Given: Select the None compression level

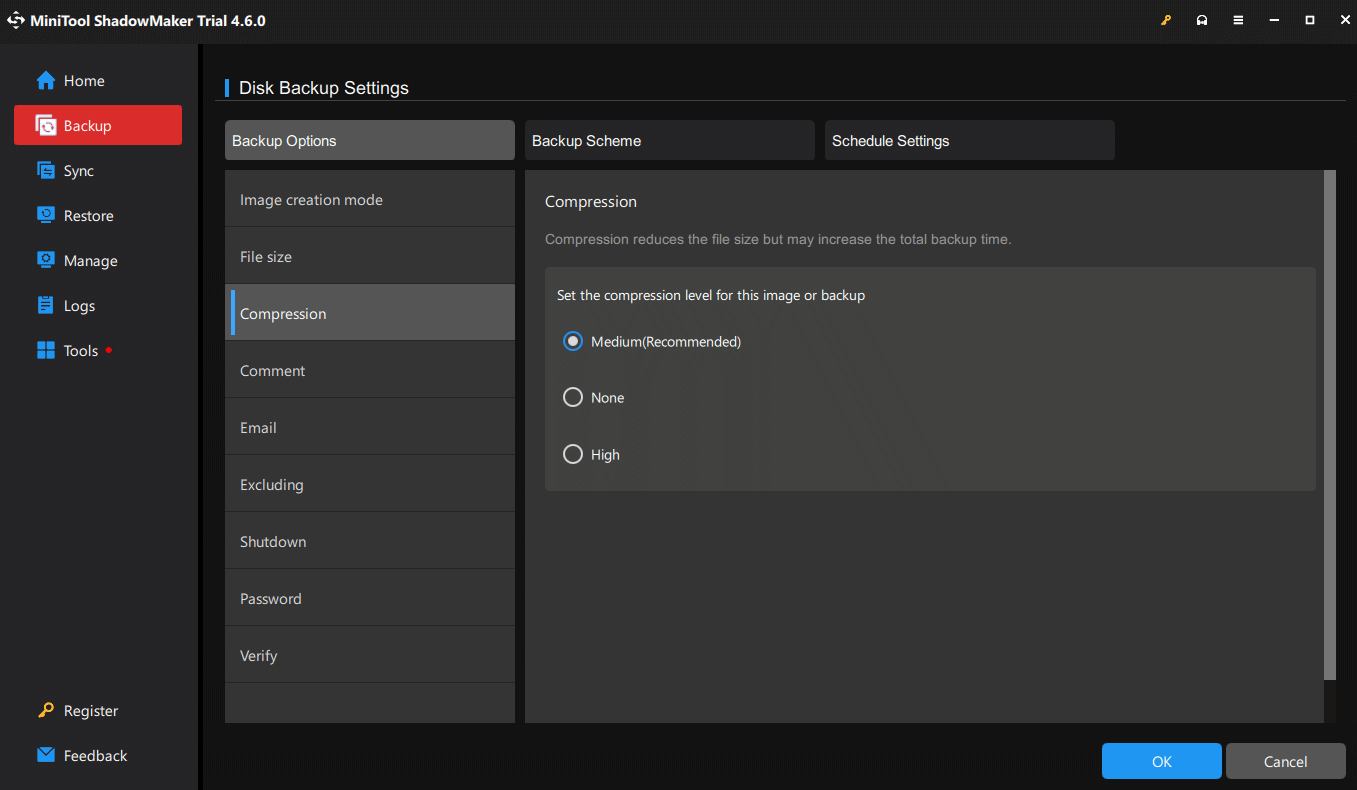Looking at the screenshot, I should (x=572, y=397).
